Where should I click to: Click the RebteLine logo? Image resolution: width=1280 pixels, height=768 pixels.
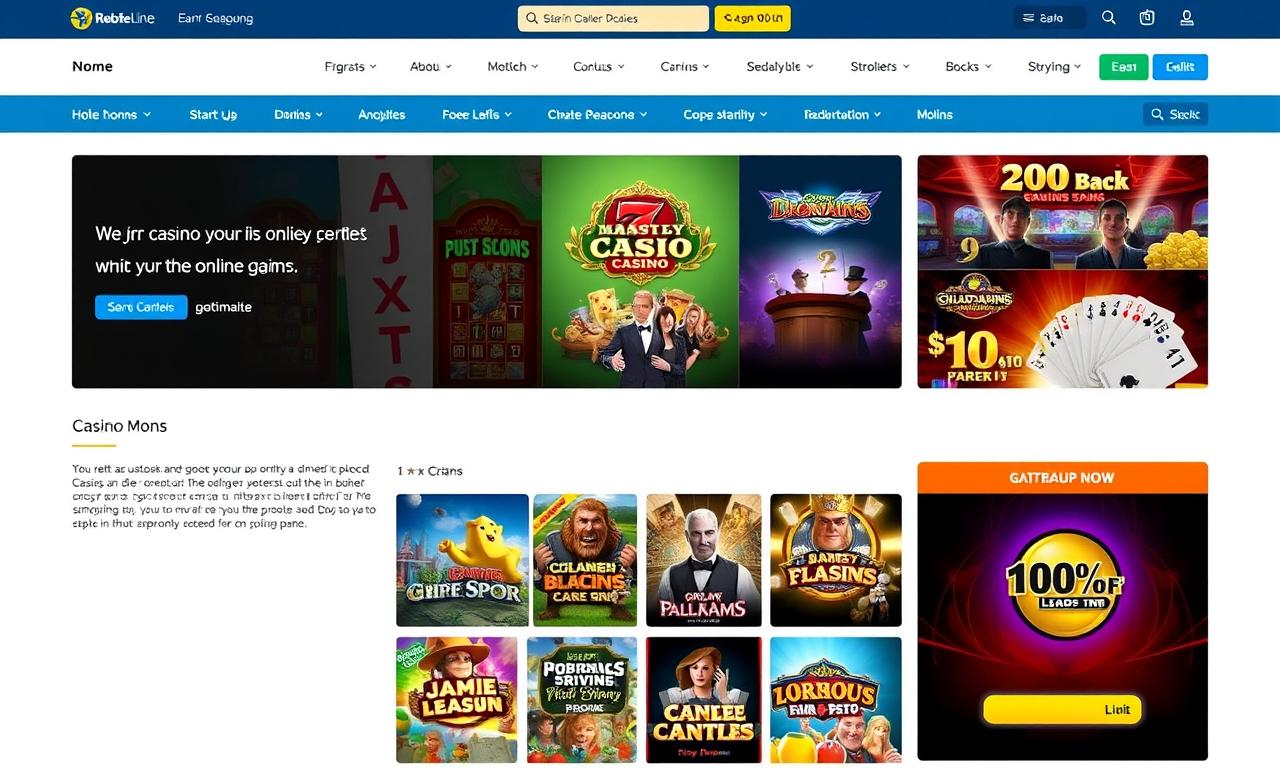coord(112,18)
